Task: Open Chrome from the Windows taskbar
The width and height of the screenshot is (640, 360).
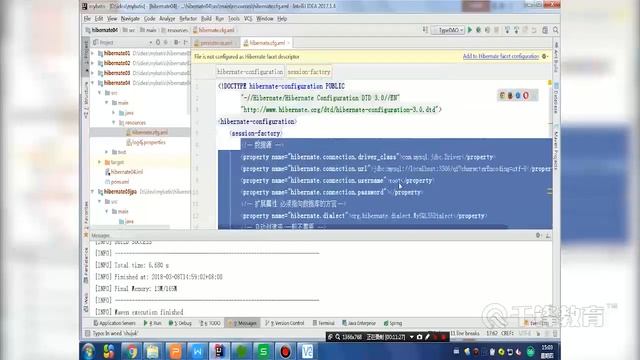Action: point(131,351)
